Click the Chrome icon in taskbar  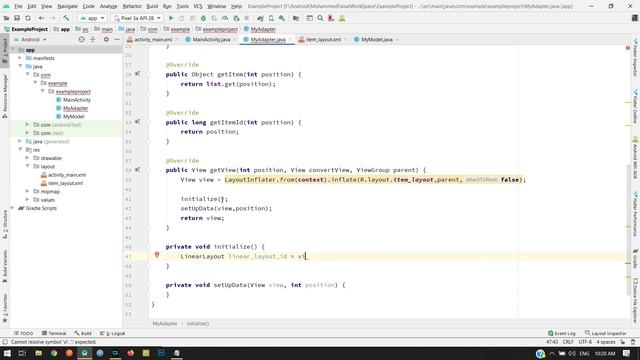(54, 353)
